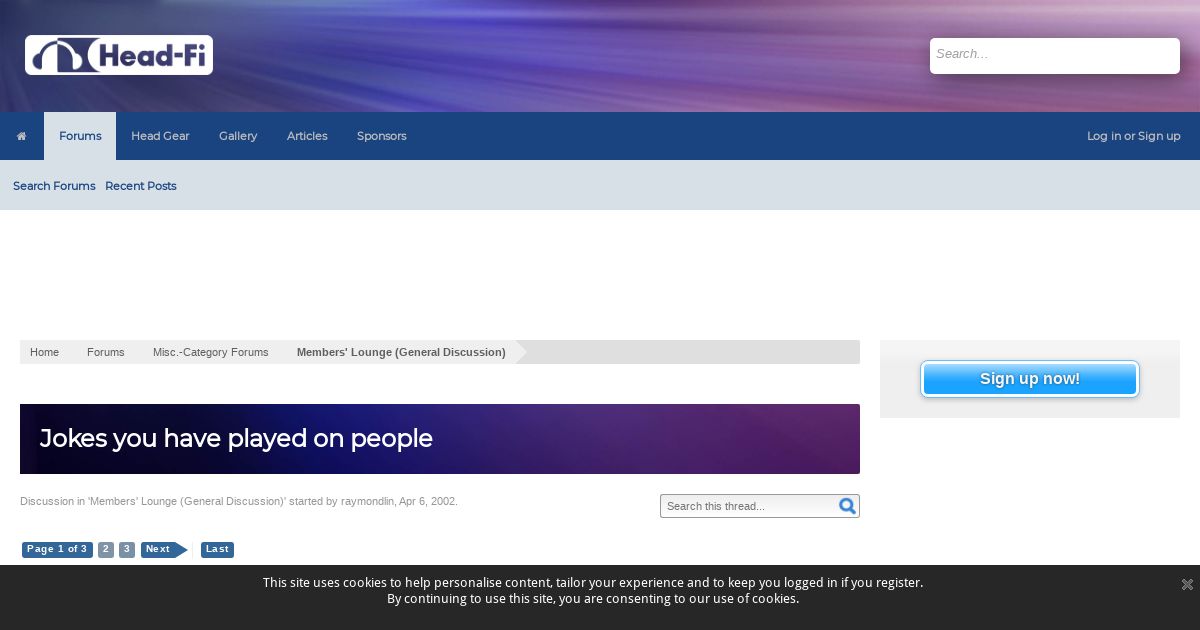Select the Sponsors tab

point(382,136)
